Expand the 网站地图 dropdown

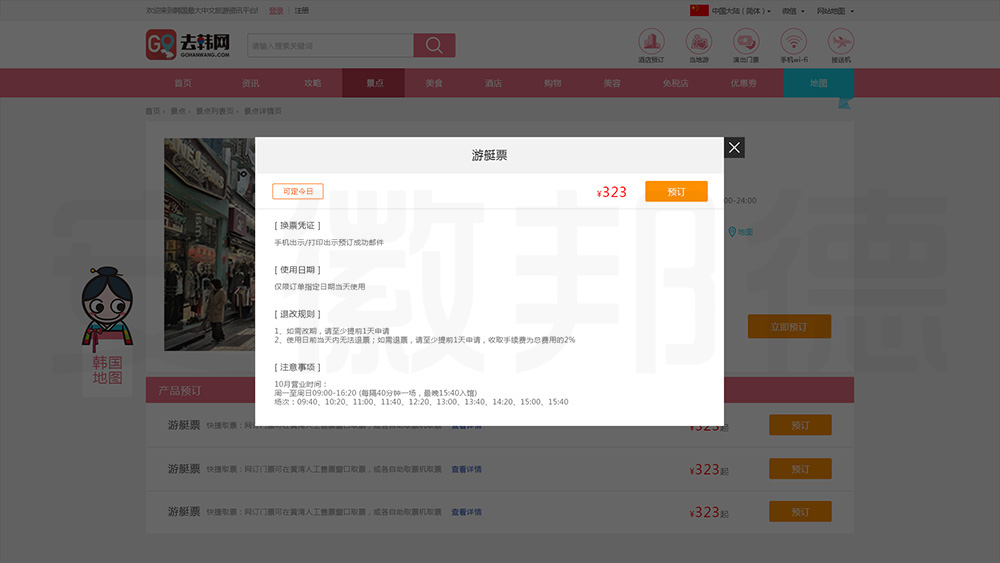835,11
